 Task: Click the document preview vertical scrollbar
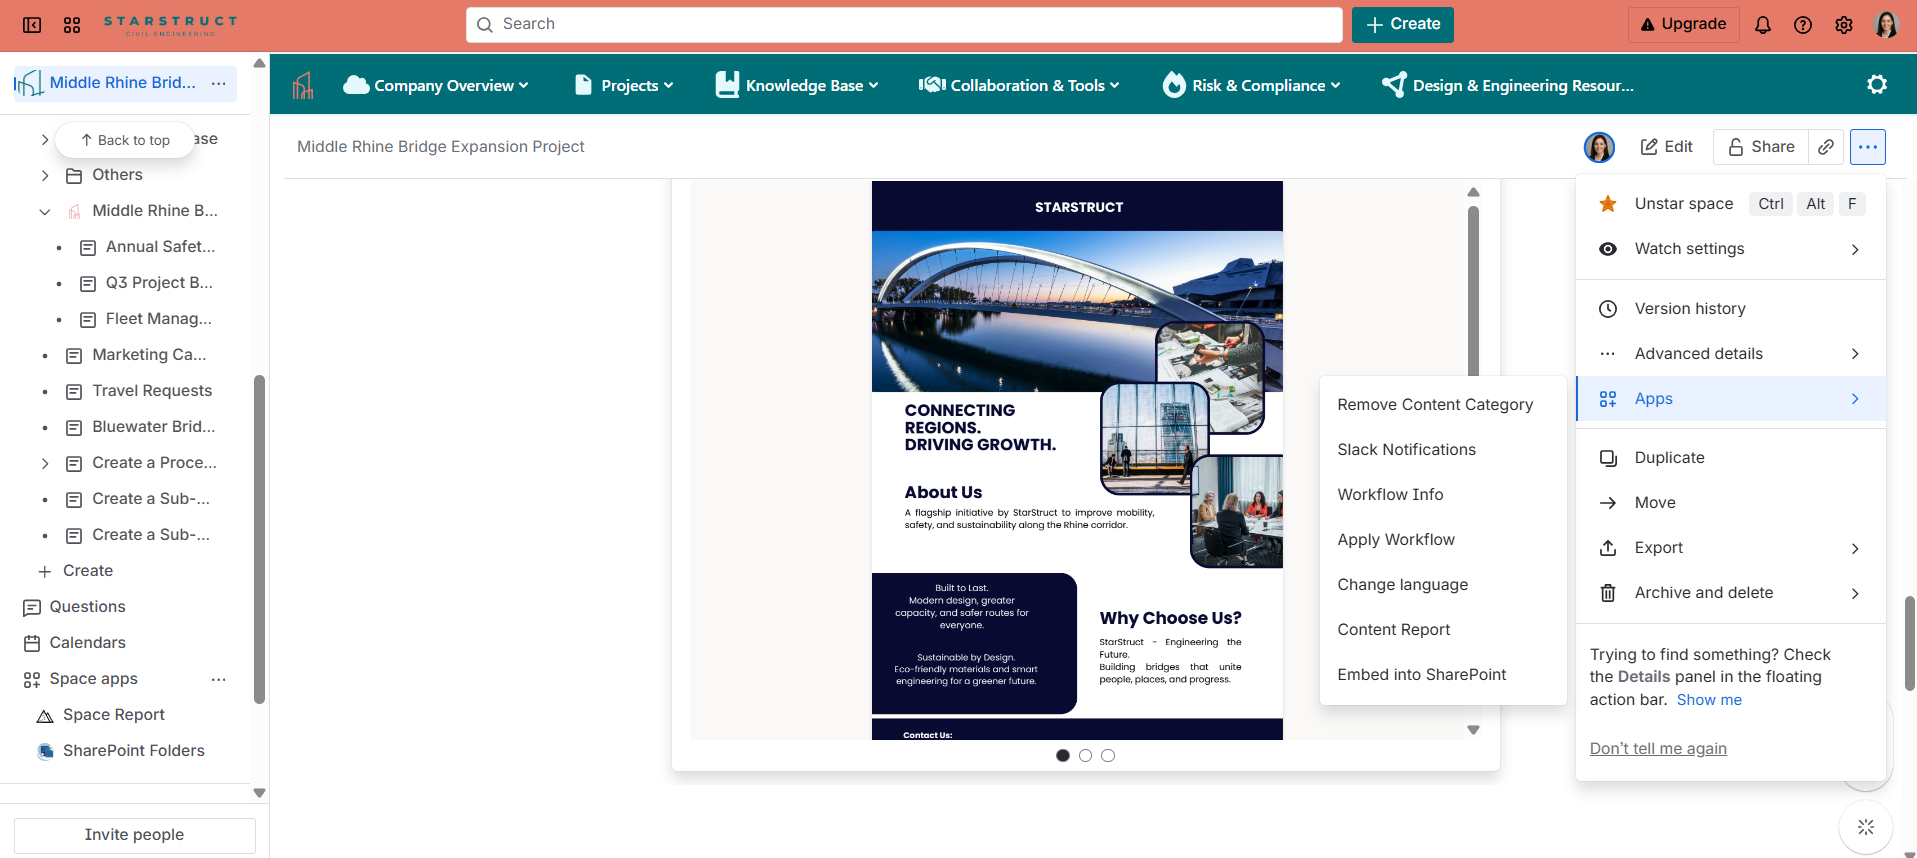[x=1472, y=290]
